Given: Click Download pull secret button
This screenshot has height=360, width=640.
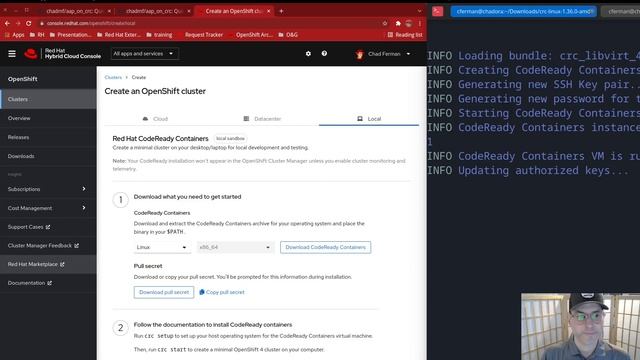Looking at the screenshot, I should [x=164, y=292].
